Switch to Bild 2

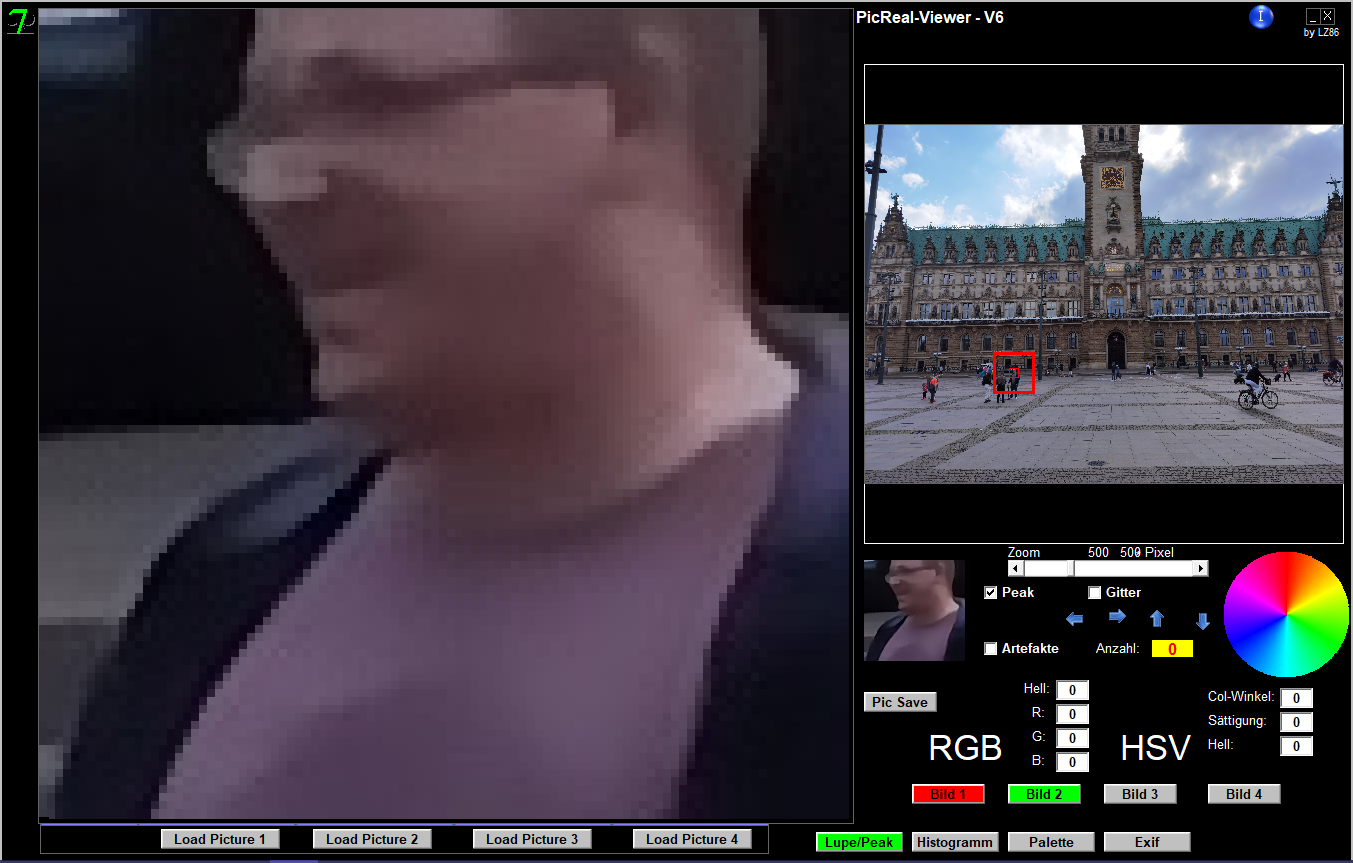[1044, 794]
